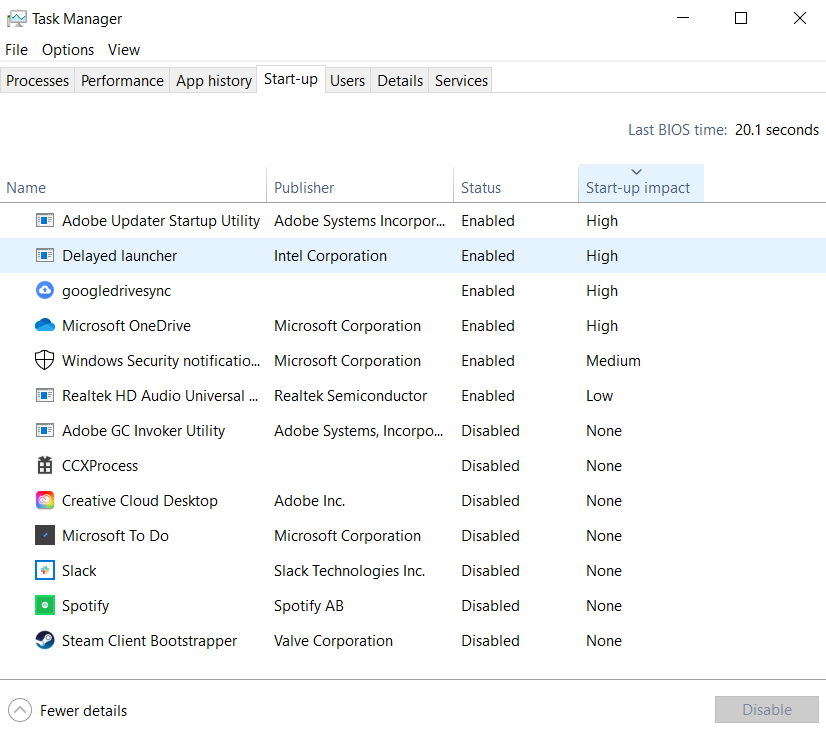Collapse view with Fewer details arrow
Image resolution: width=826 pixels, height=739 pixels.
coord(19,711)
